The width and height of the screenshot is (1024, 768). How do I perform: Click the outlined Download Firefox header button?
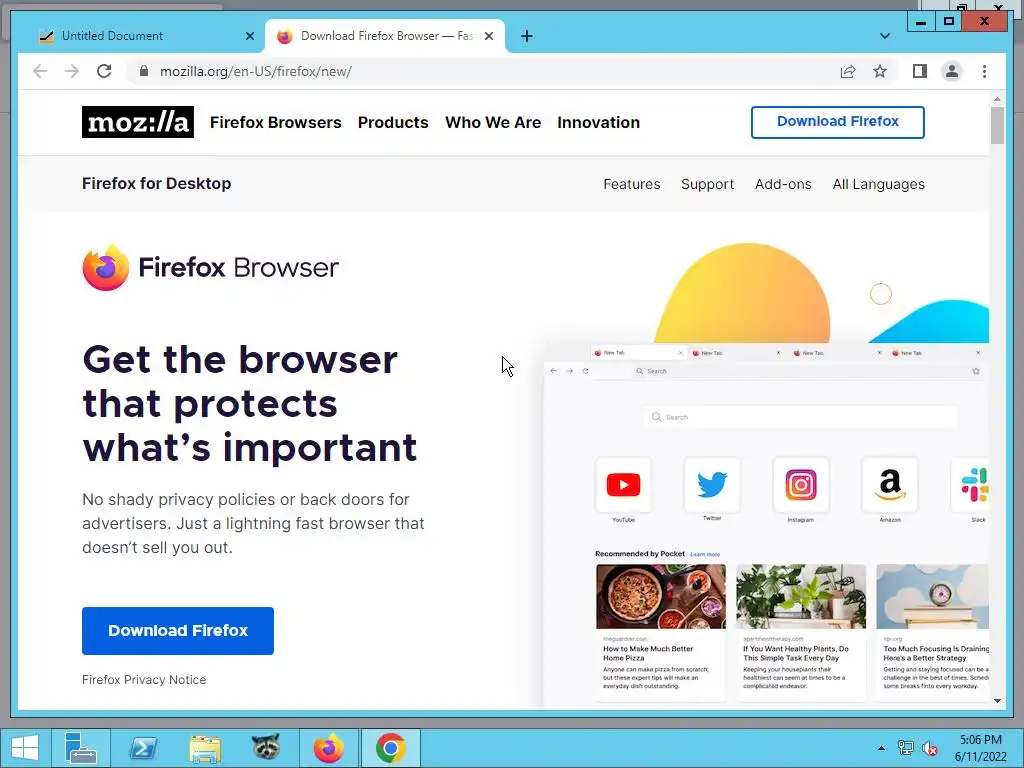click(x=838, y=122)
